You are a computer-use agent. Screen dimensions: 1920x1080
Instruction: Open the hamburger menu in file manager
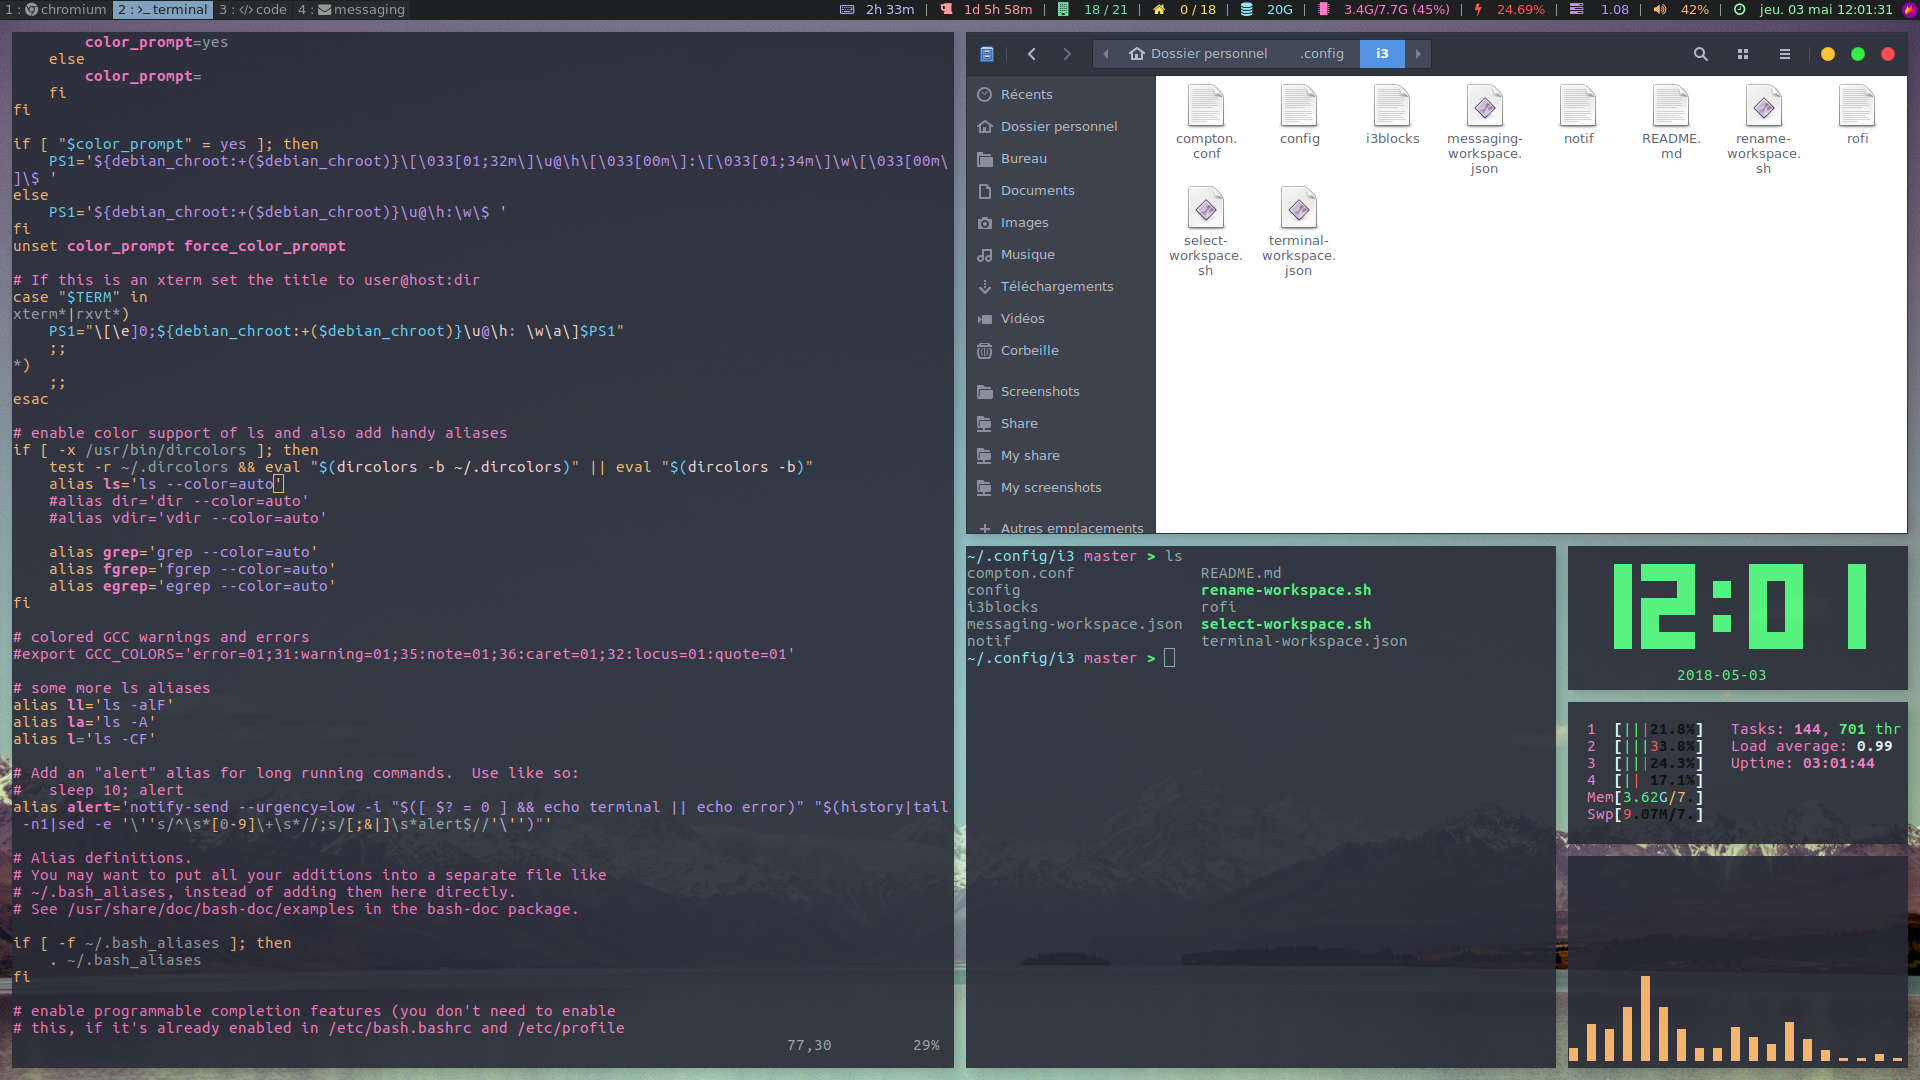(1785, 54)
